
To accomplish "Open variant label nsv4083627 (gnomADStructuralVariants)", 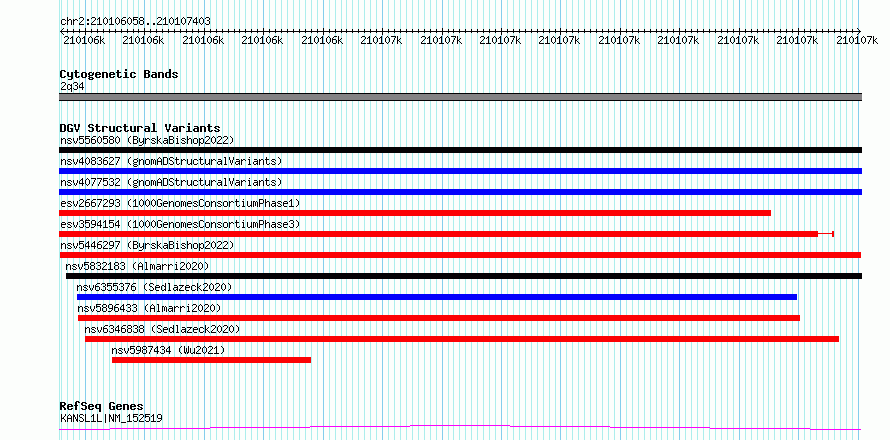I will point(171,161).
